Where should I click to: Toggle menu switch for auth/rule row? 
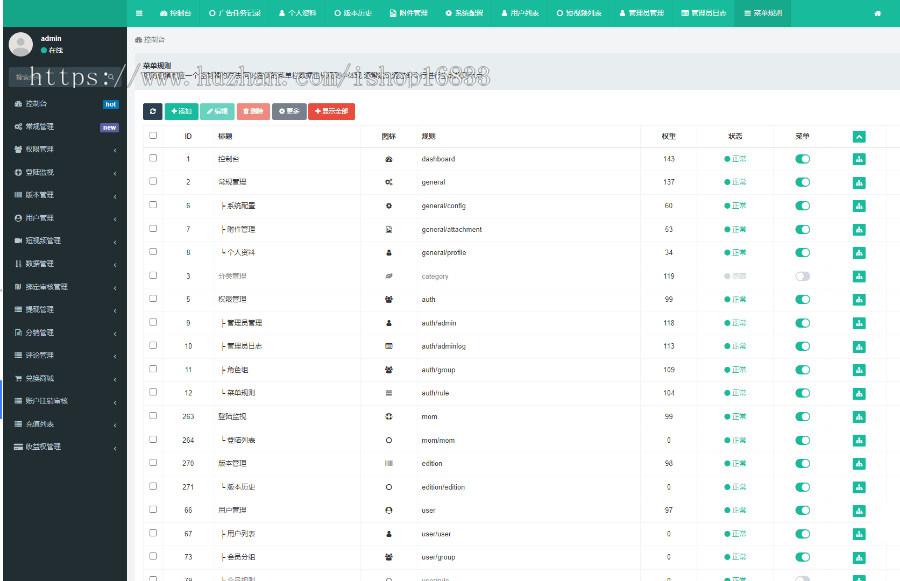pos(802,393)
